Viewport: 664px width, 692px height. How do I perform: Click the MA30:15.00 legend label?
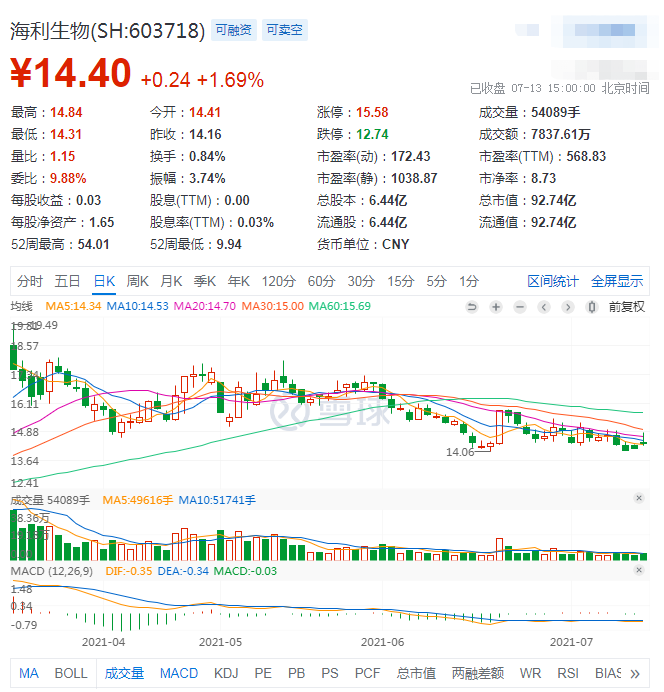tap(273, 306)
